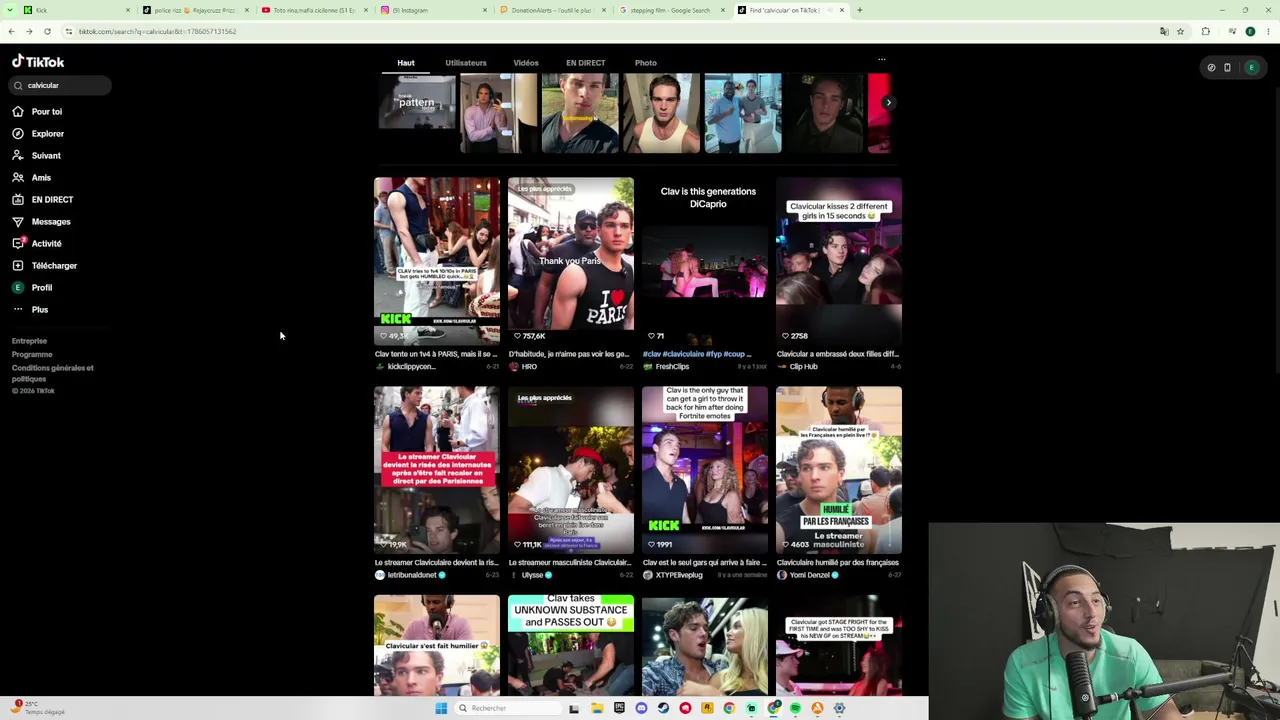This screenshot has height=720, width=1280.
Task: Switch to the Google Search browser tab
Action: tap(671, 10)
